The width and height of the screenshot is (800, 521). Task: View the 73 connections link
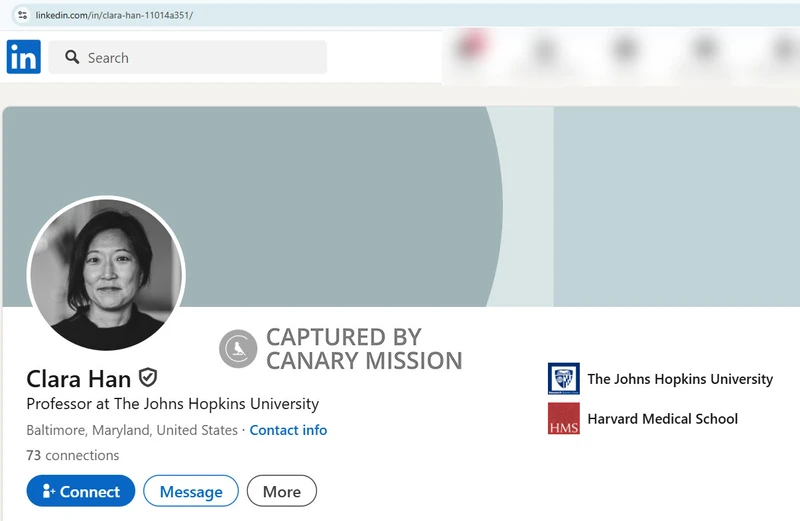pos(72,455)
